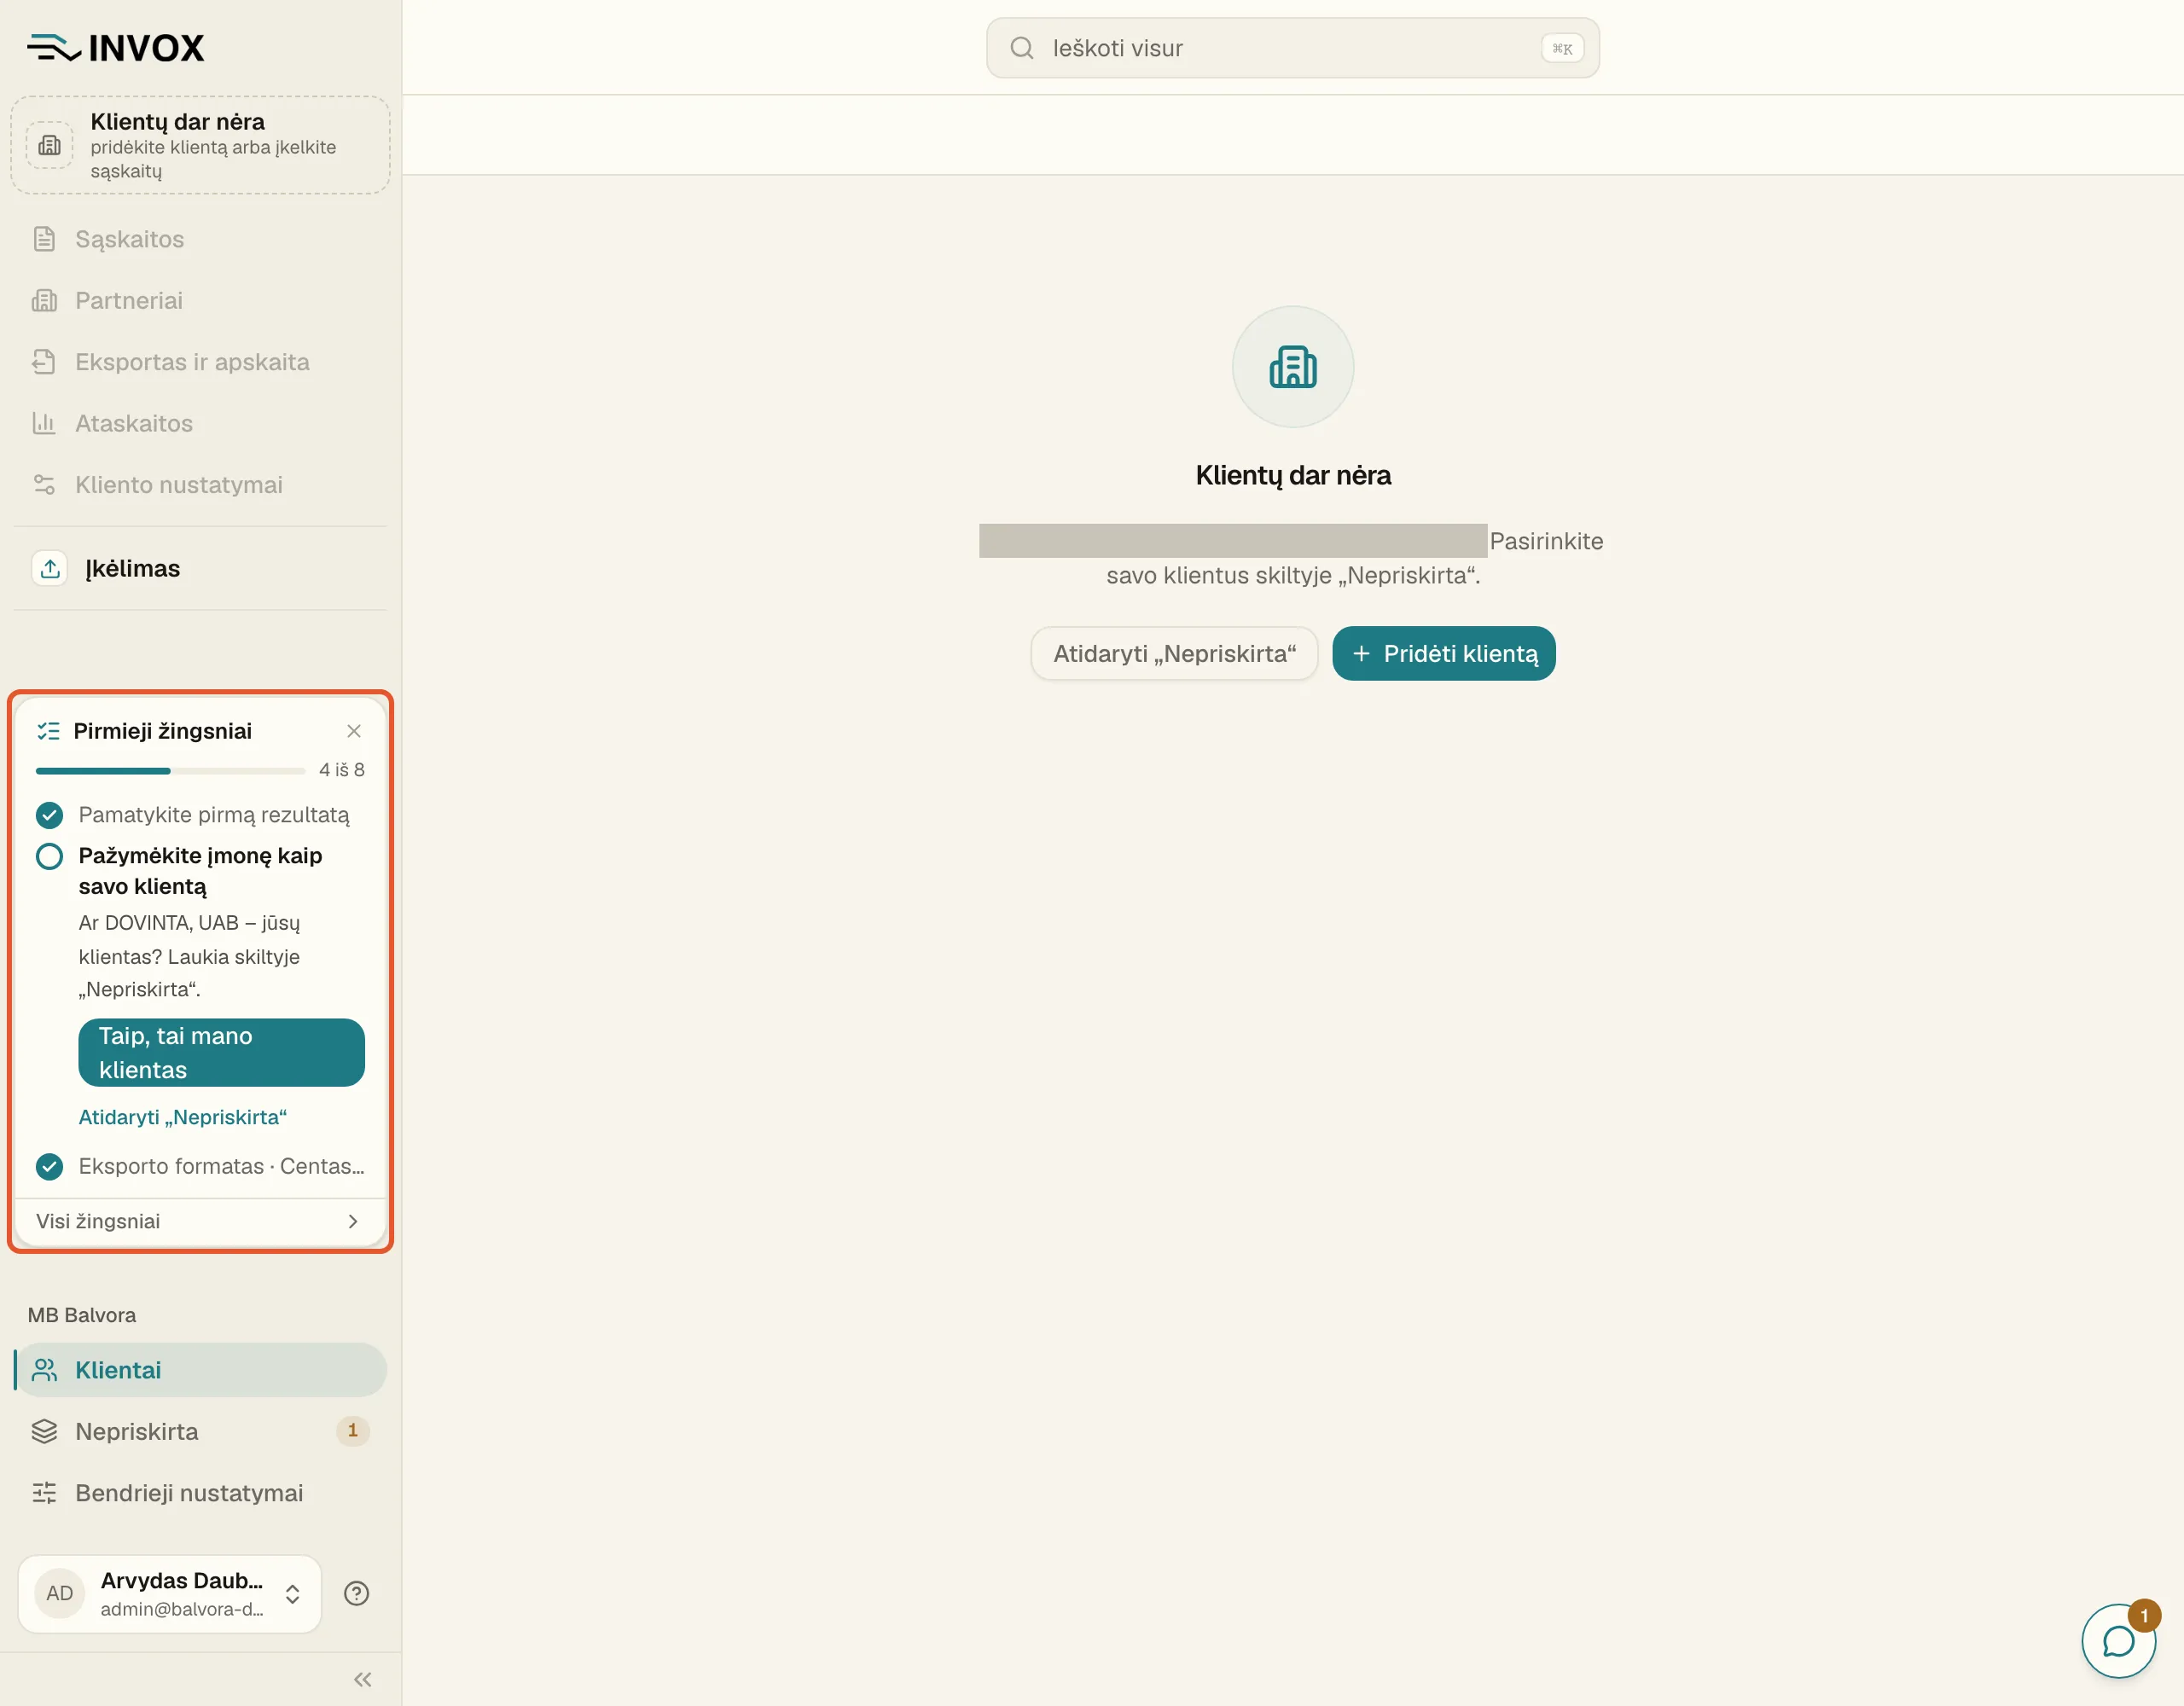Click the admin@balvora-d... email text

(x=181, y=1609)
